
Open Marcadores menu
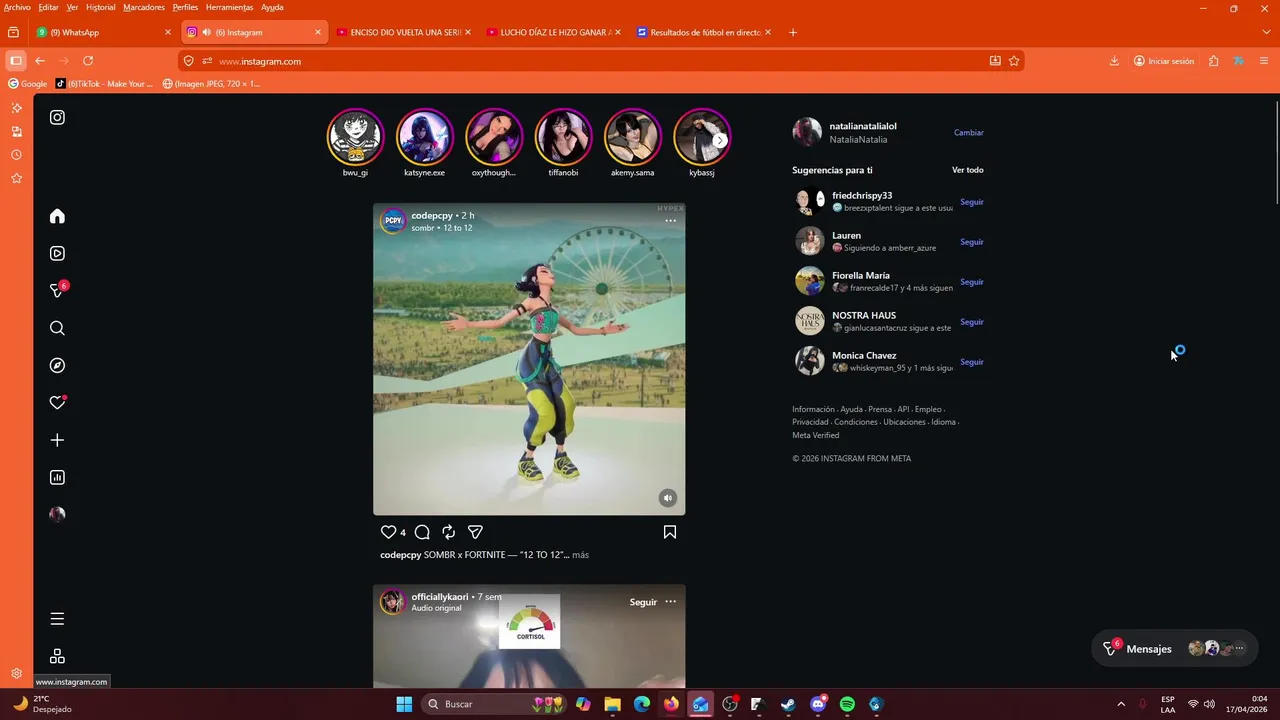pyautogui.click(x=144, y=7)
